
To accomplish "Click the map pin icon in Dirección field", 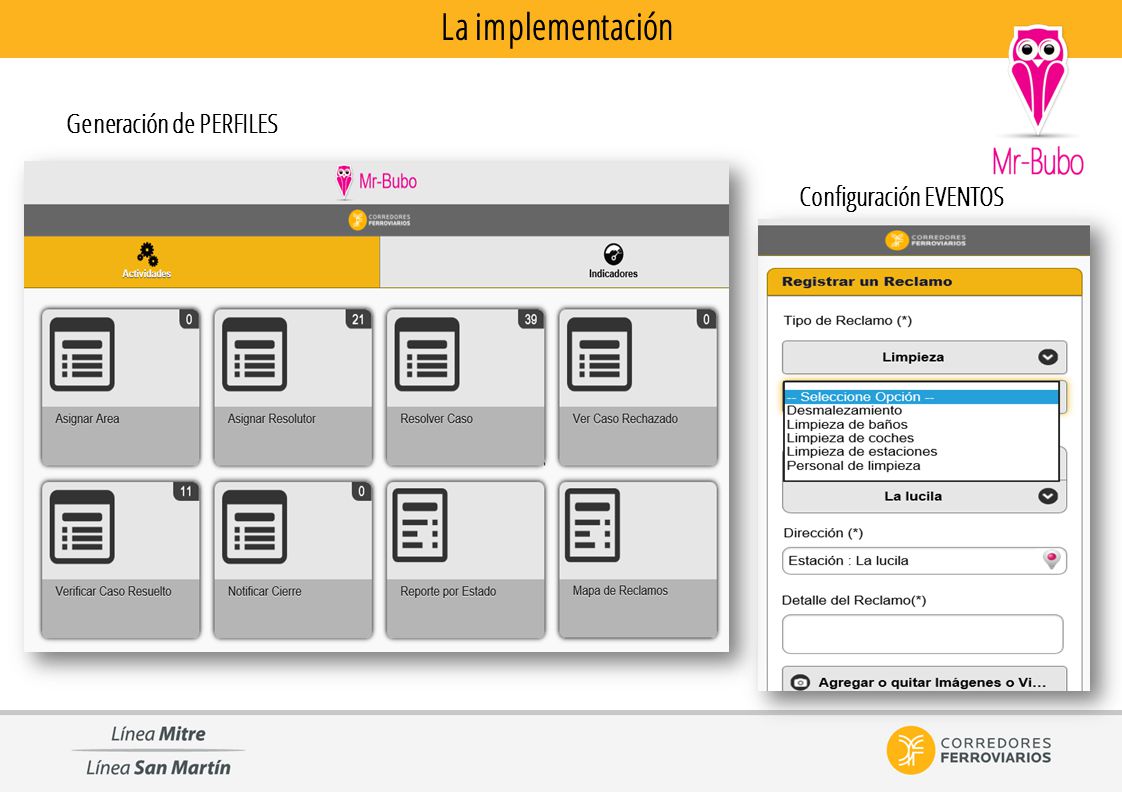I will tap(1051, 560).
